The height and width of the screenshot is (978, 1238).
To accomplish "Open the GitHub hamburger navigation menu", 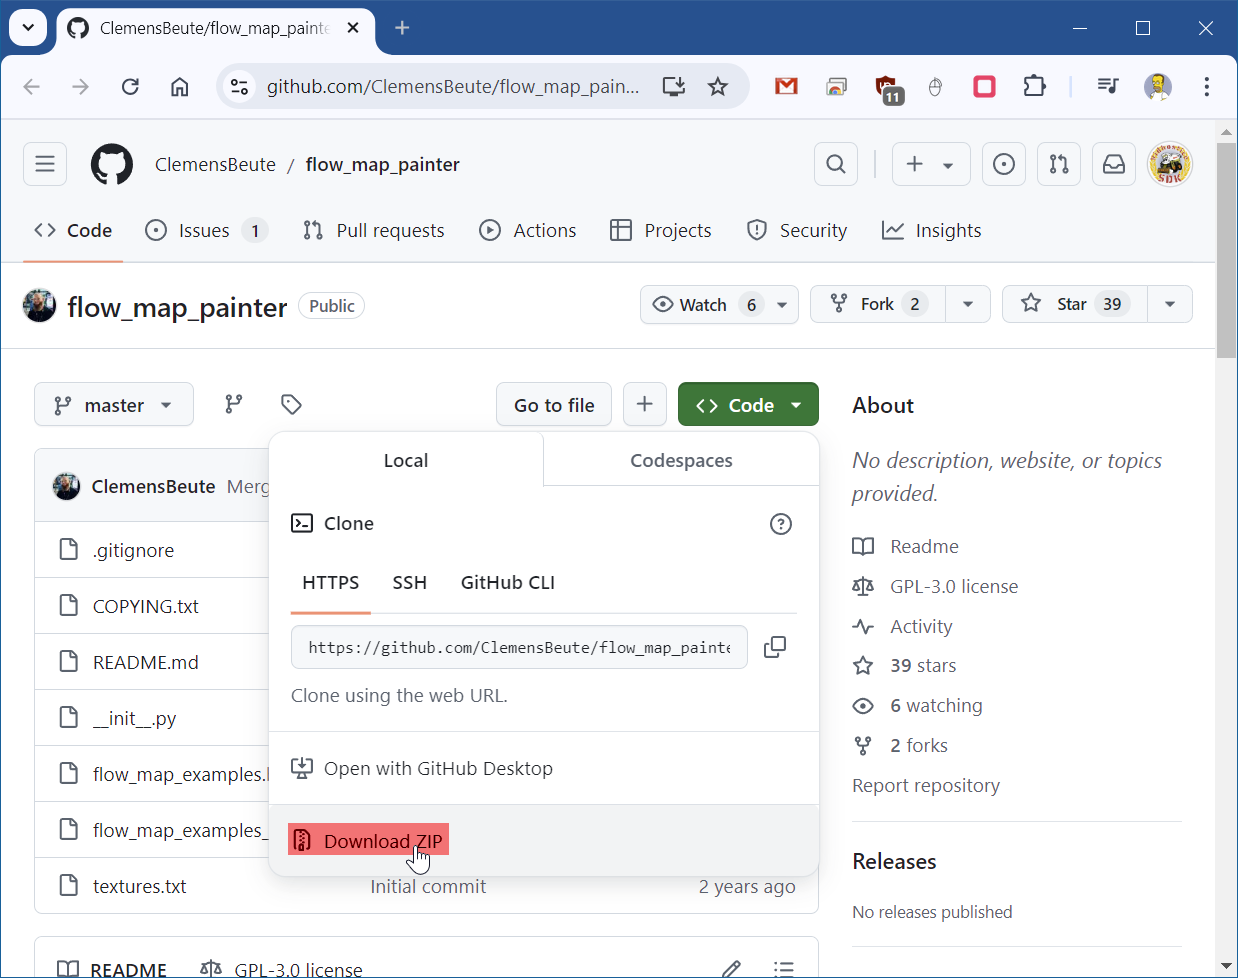I will pos(45,164).
